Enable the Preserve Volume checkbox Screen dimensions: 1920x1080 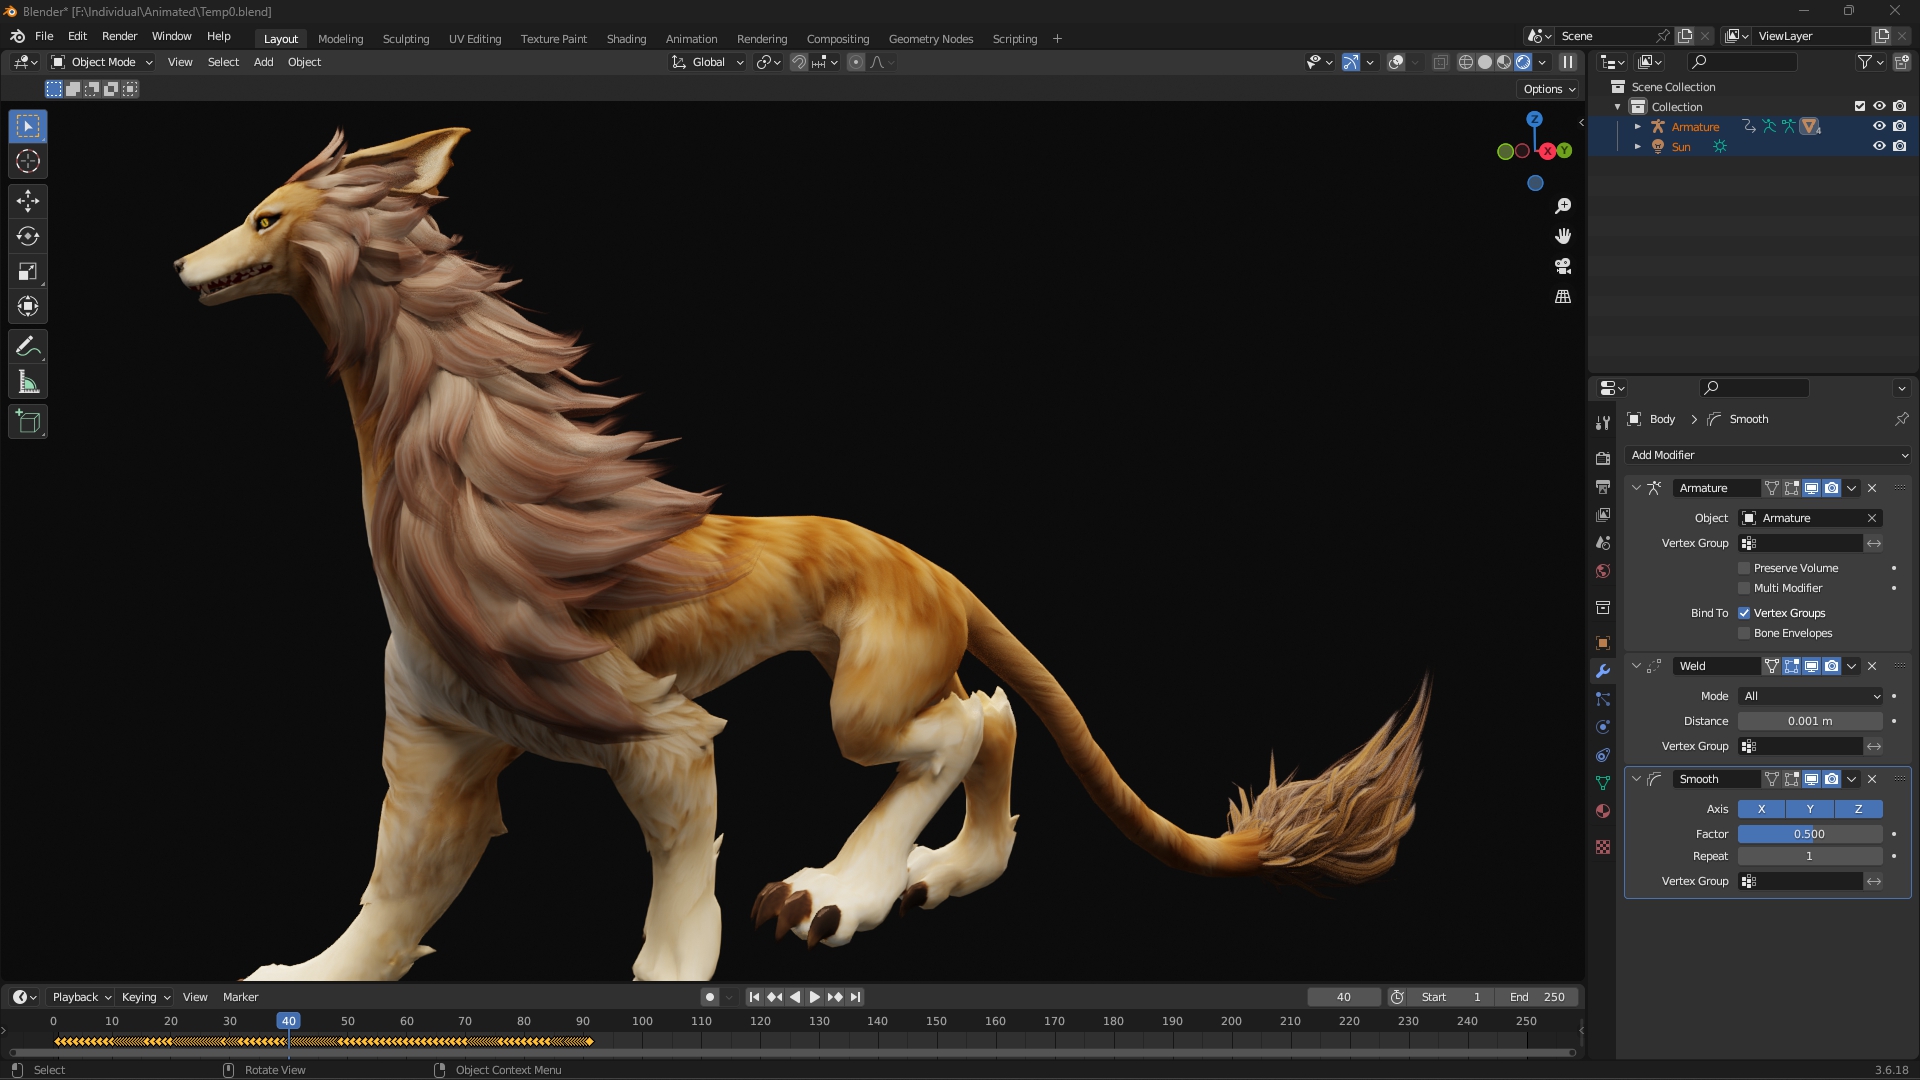click(x=1744, y=568)
